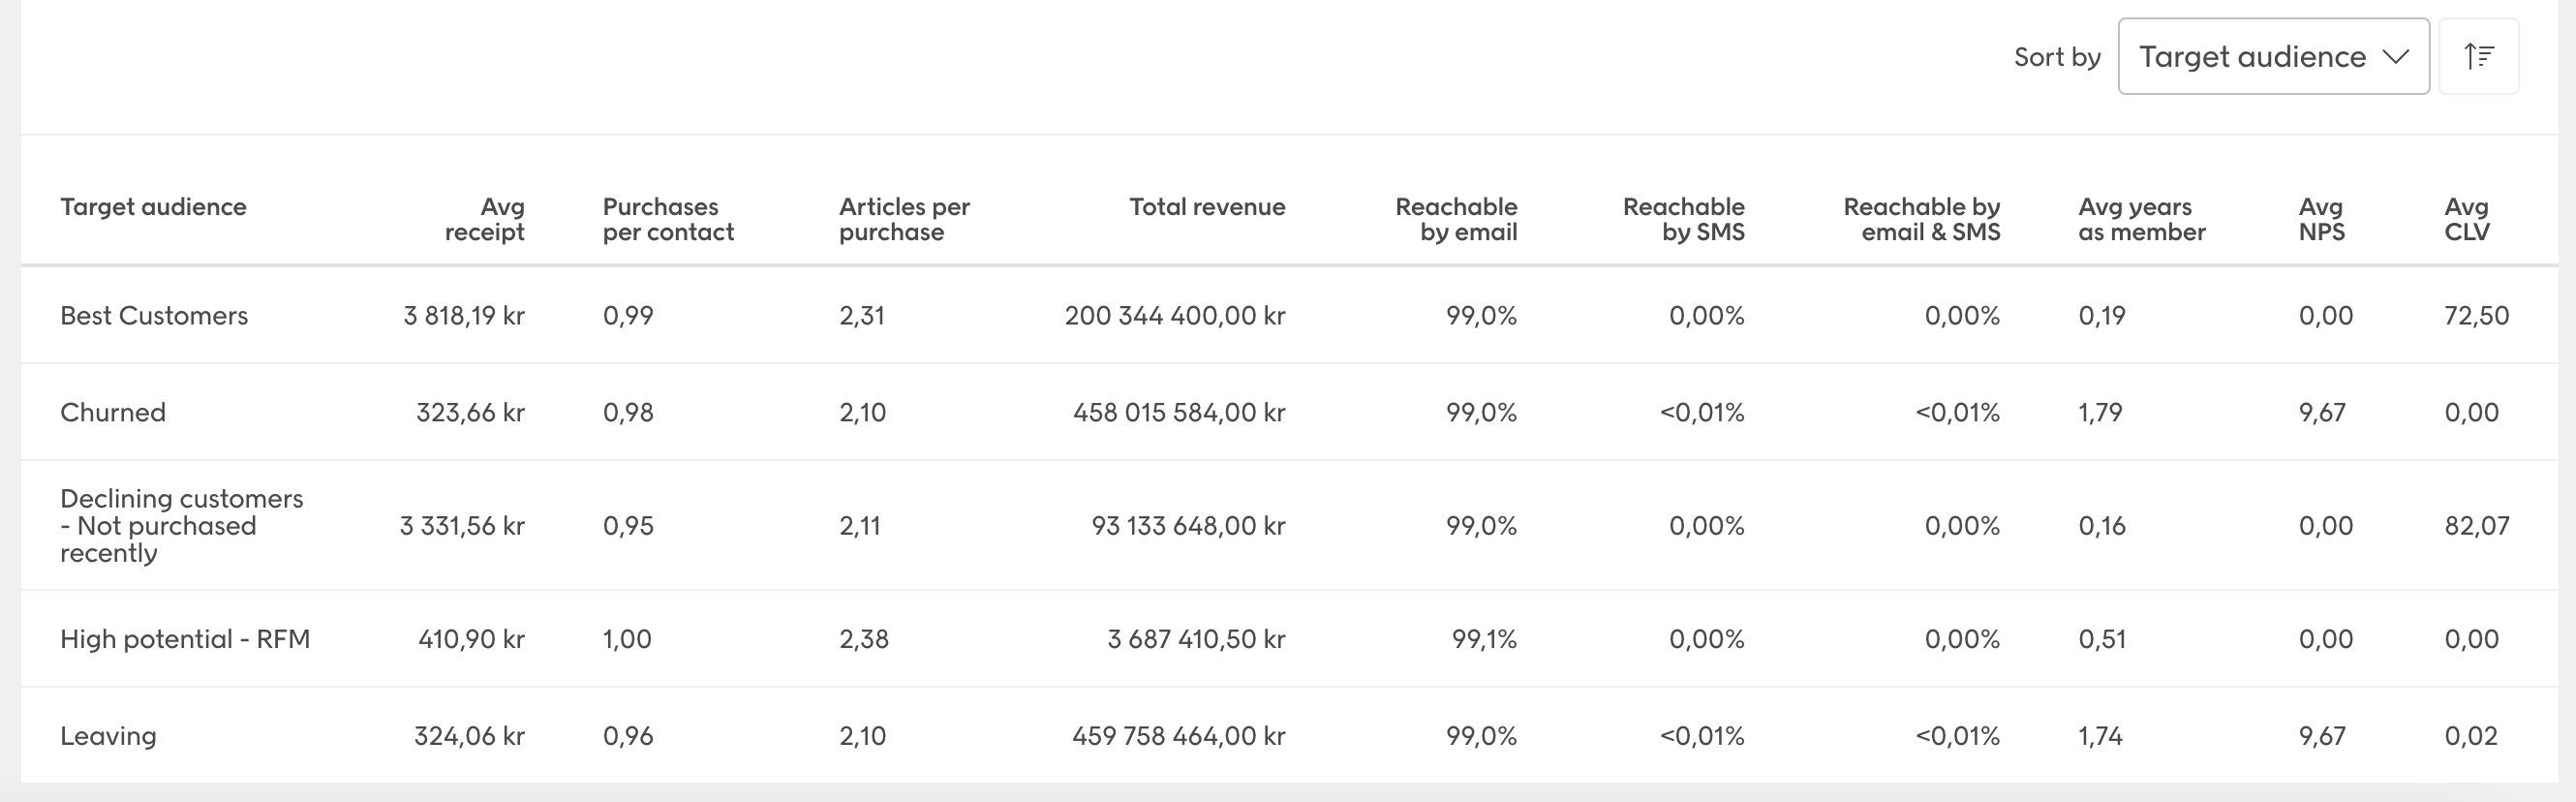Image resolution: width=2576 pixels, height=802 pixels.
Task: Click the dropdown chevron next to Target audience
Action: (x=2395, y=56)
